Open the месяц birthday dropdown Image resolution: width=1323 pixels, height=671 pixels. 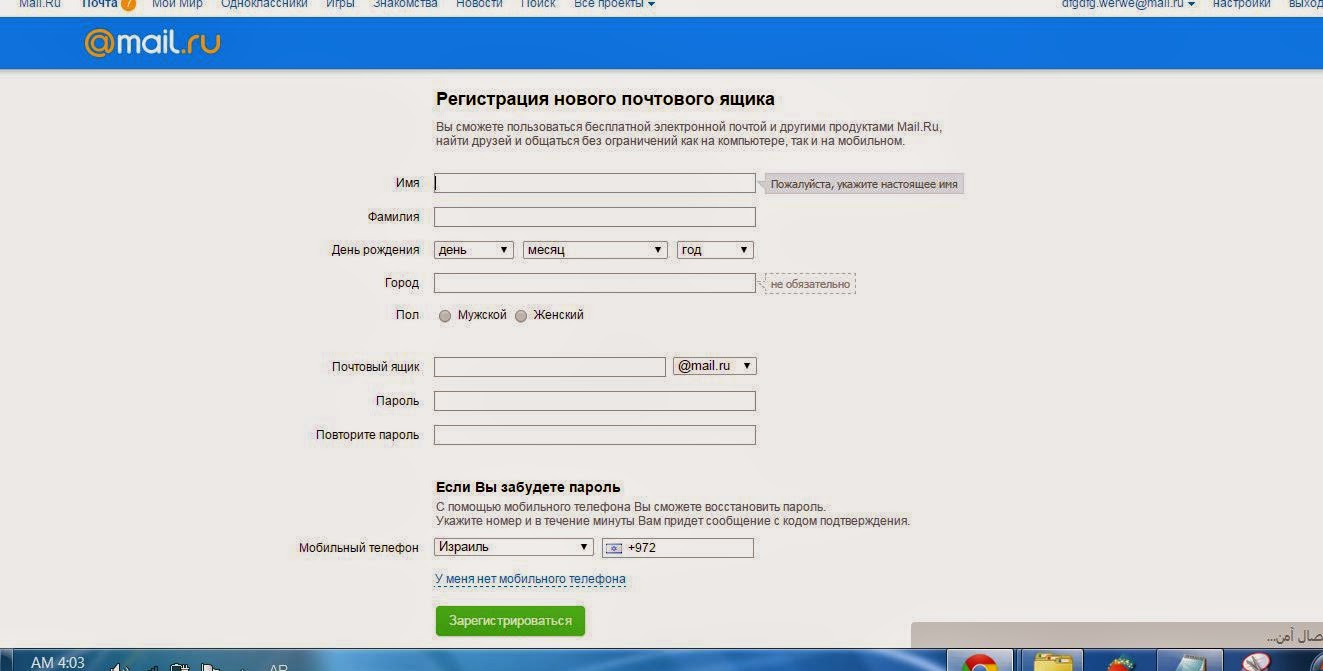click(595, 250)
